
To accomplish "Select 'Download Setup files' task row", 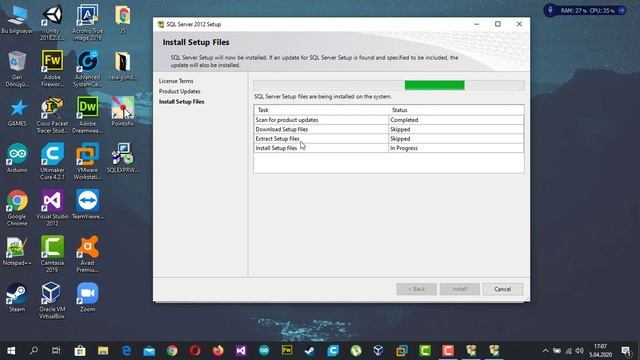I will 389,129.
